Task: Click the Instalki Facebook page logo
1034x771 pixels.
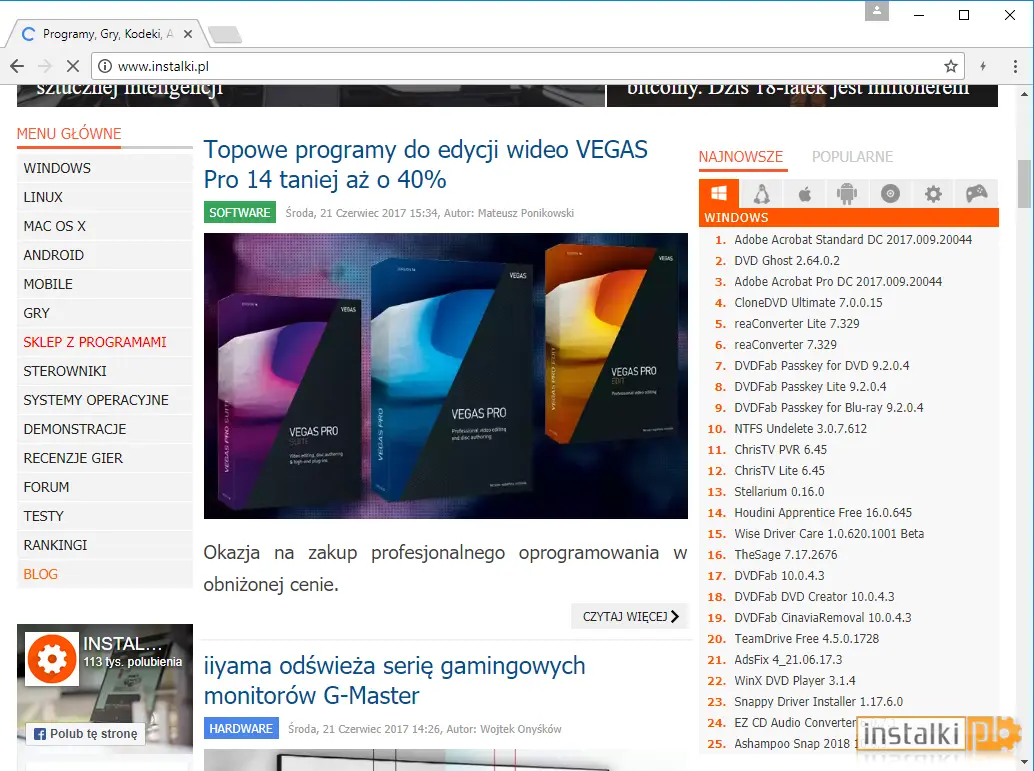Action: (x=52, y=658)
